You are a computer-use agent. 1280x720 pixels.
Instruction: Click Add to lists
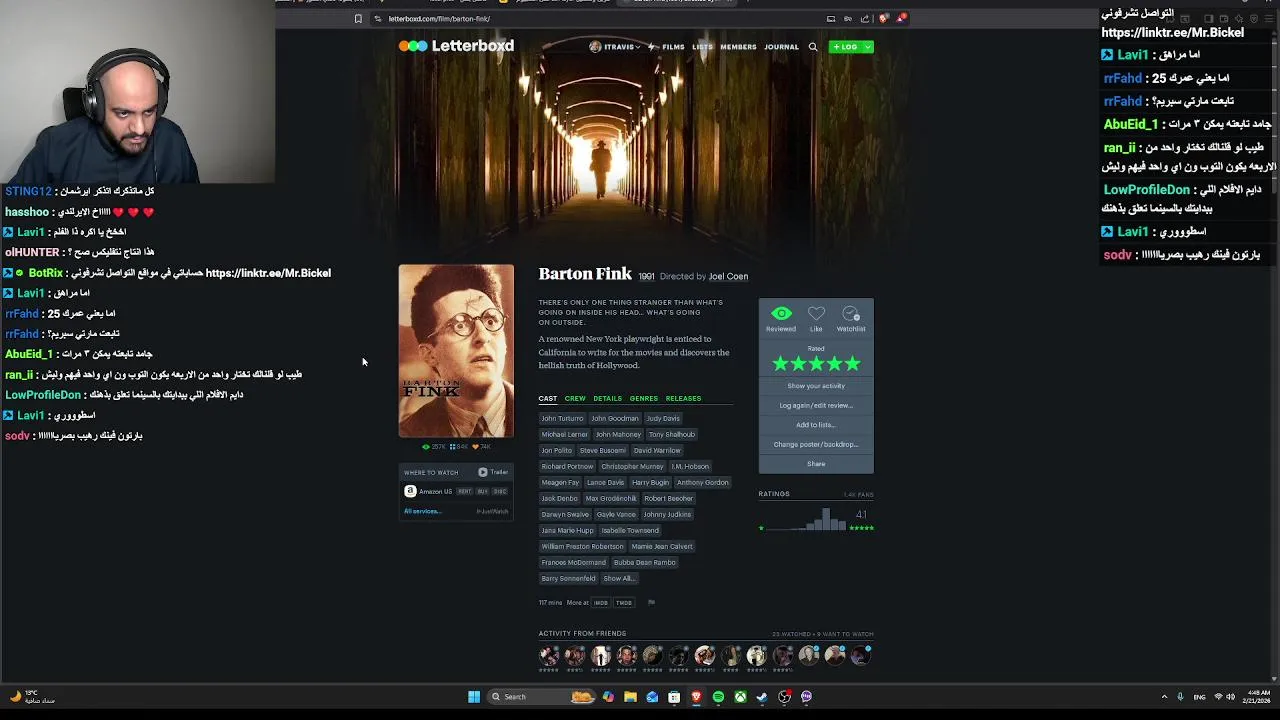(816, 425)
